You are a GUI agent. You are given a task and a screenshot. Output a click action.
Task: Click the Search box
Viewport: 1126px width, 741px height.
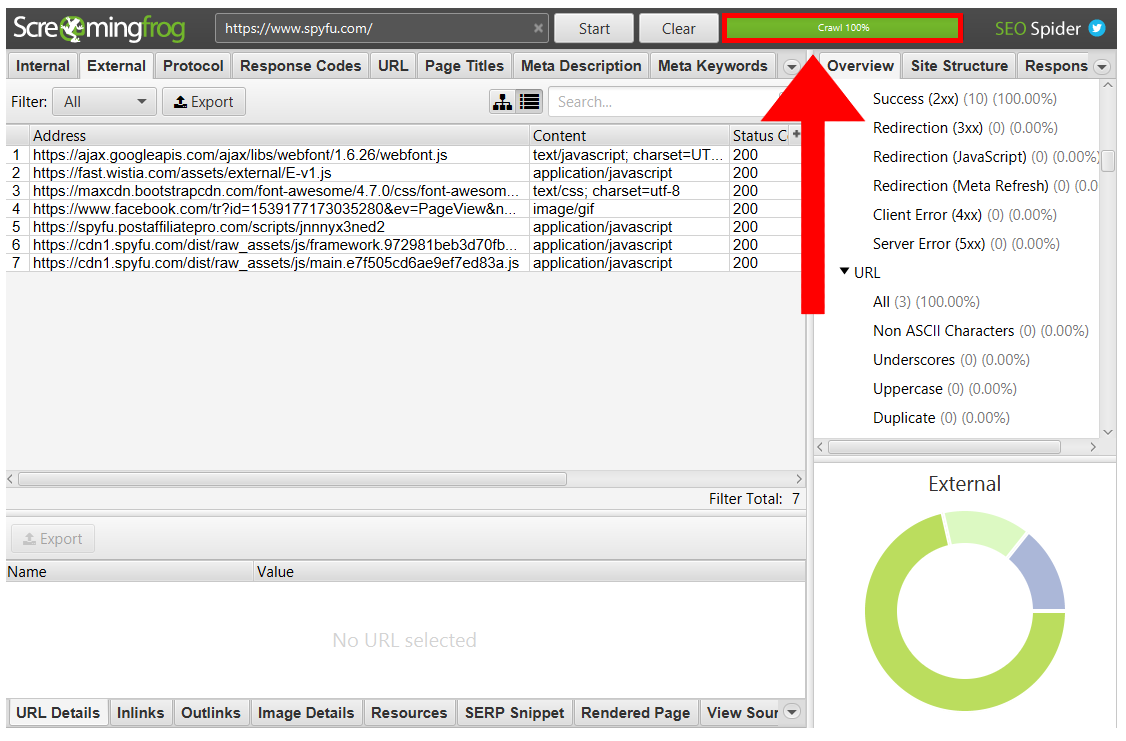(x=668, y=102)
